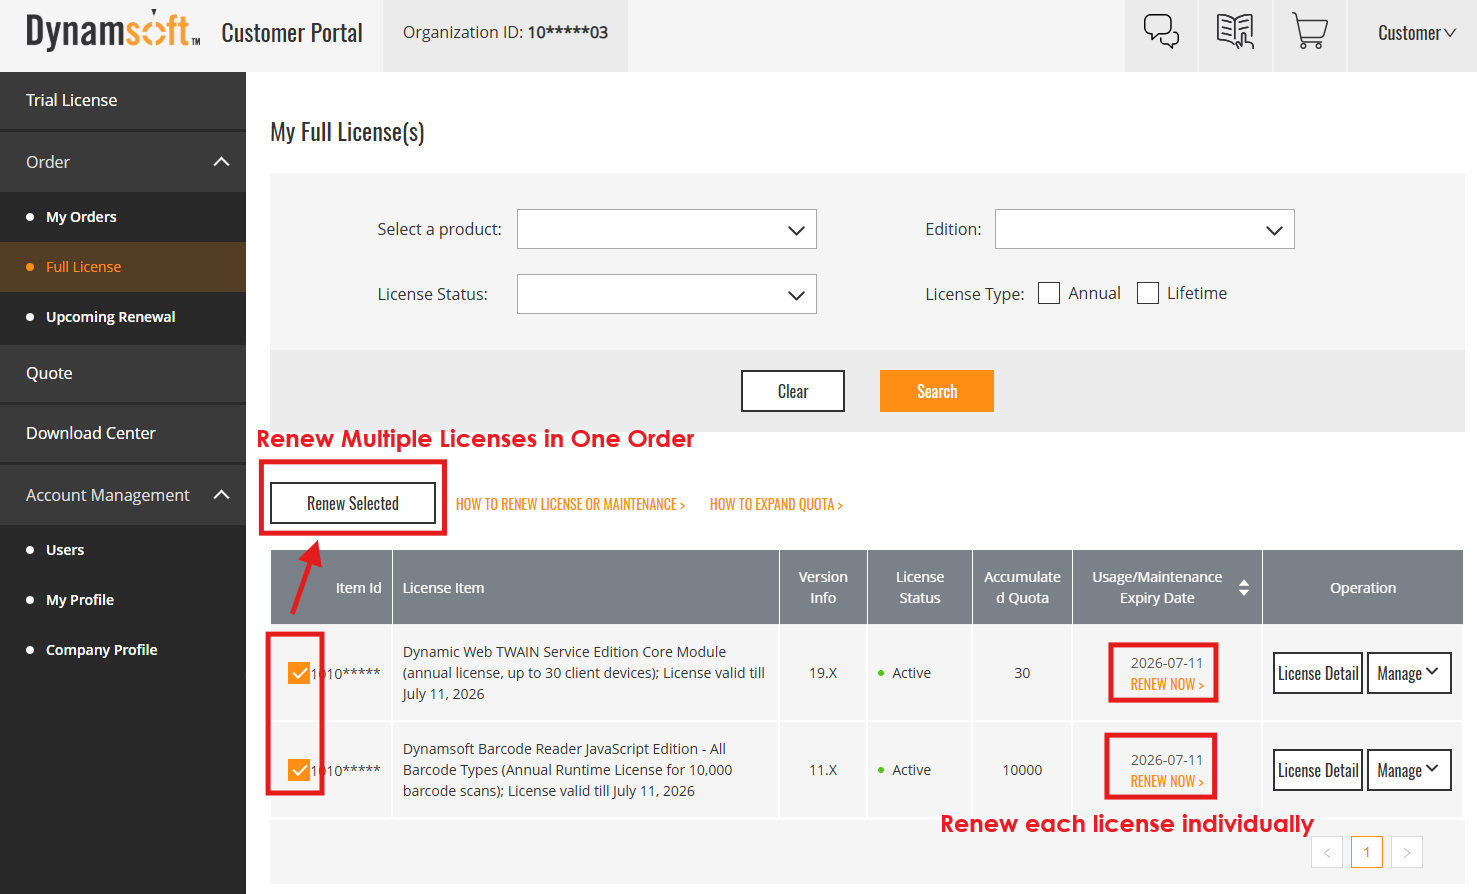Enable the Lifetime license type filter
1477x894 pixels.
1147,292
